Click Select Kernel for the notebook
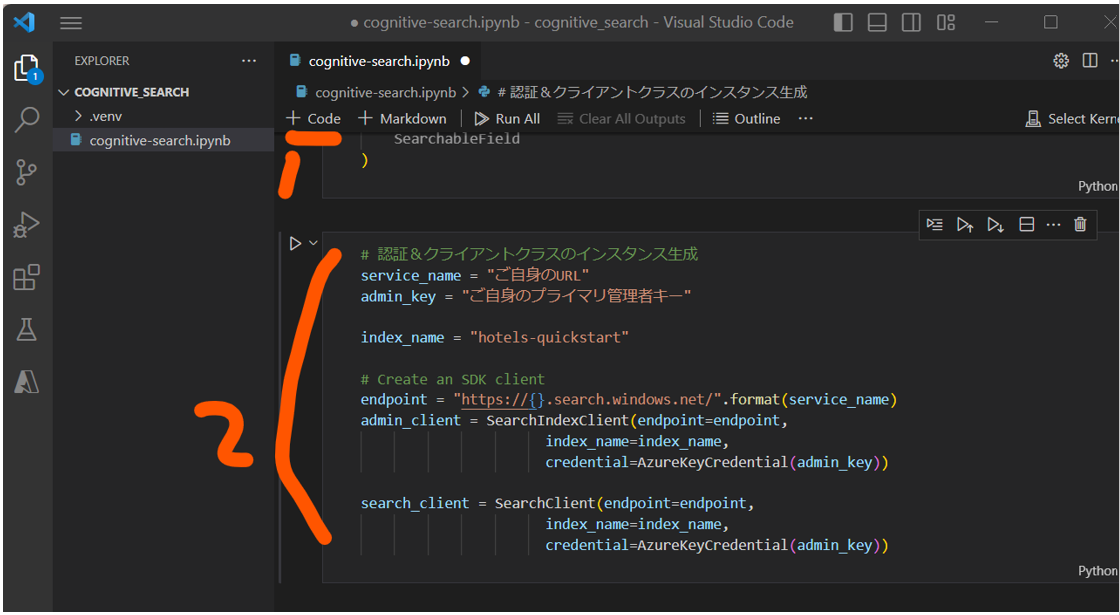The image size is (1120, 615). coord(1072,119)
